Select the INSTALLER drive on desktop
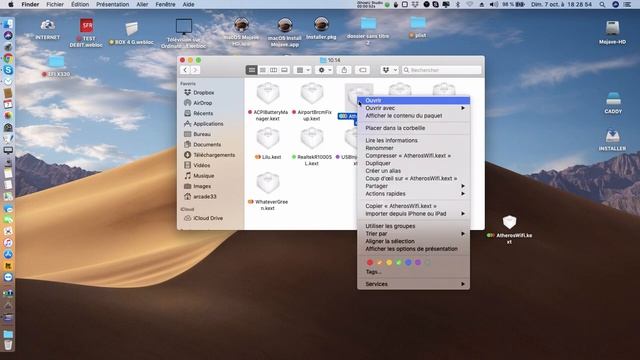The height and width of the screenshot is (360, 640). (x=612, y=136)
